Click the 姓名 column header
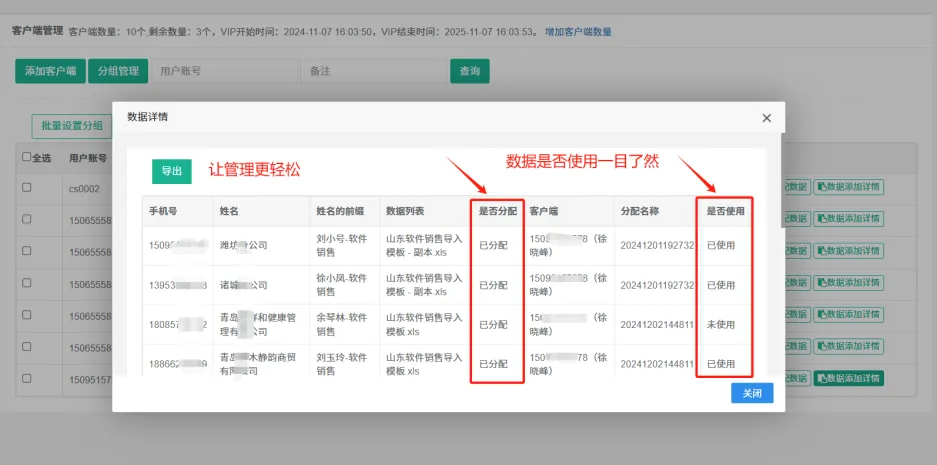This screenshot has width=937, height=465. tap(229, 211)
